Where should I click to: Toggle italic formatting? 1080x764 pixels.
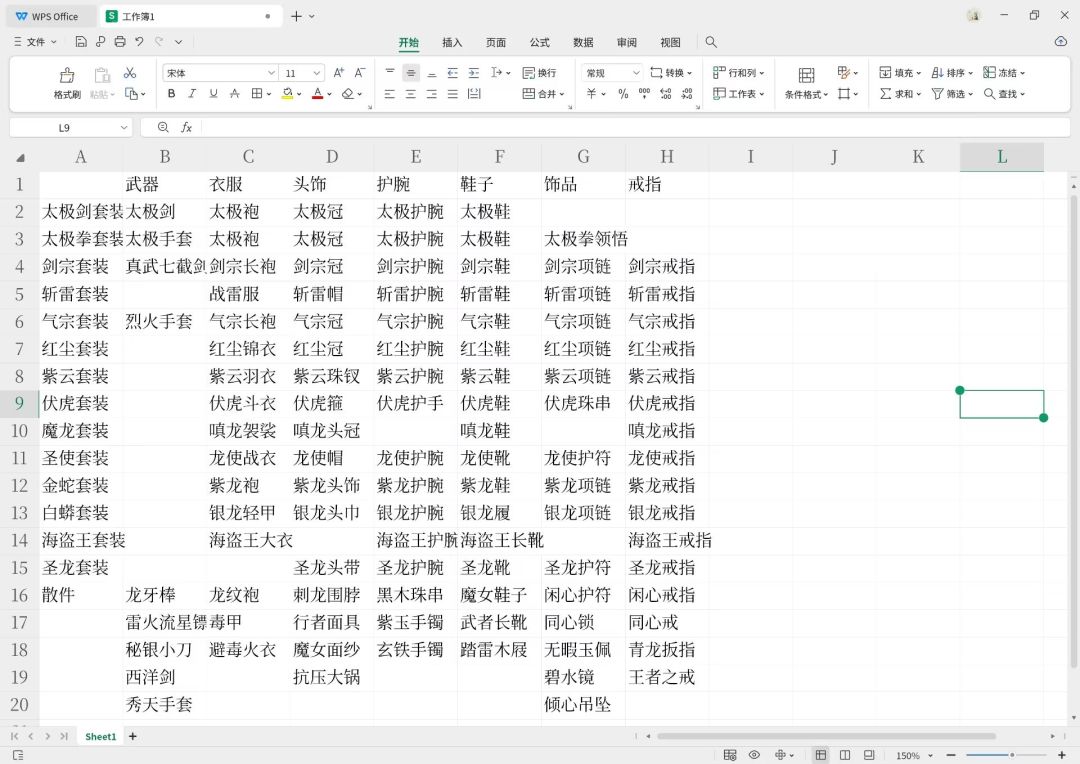click(x=192, y=94)
